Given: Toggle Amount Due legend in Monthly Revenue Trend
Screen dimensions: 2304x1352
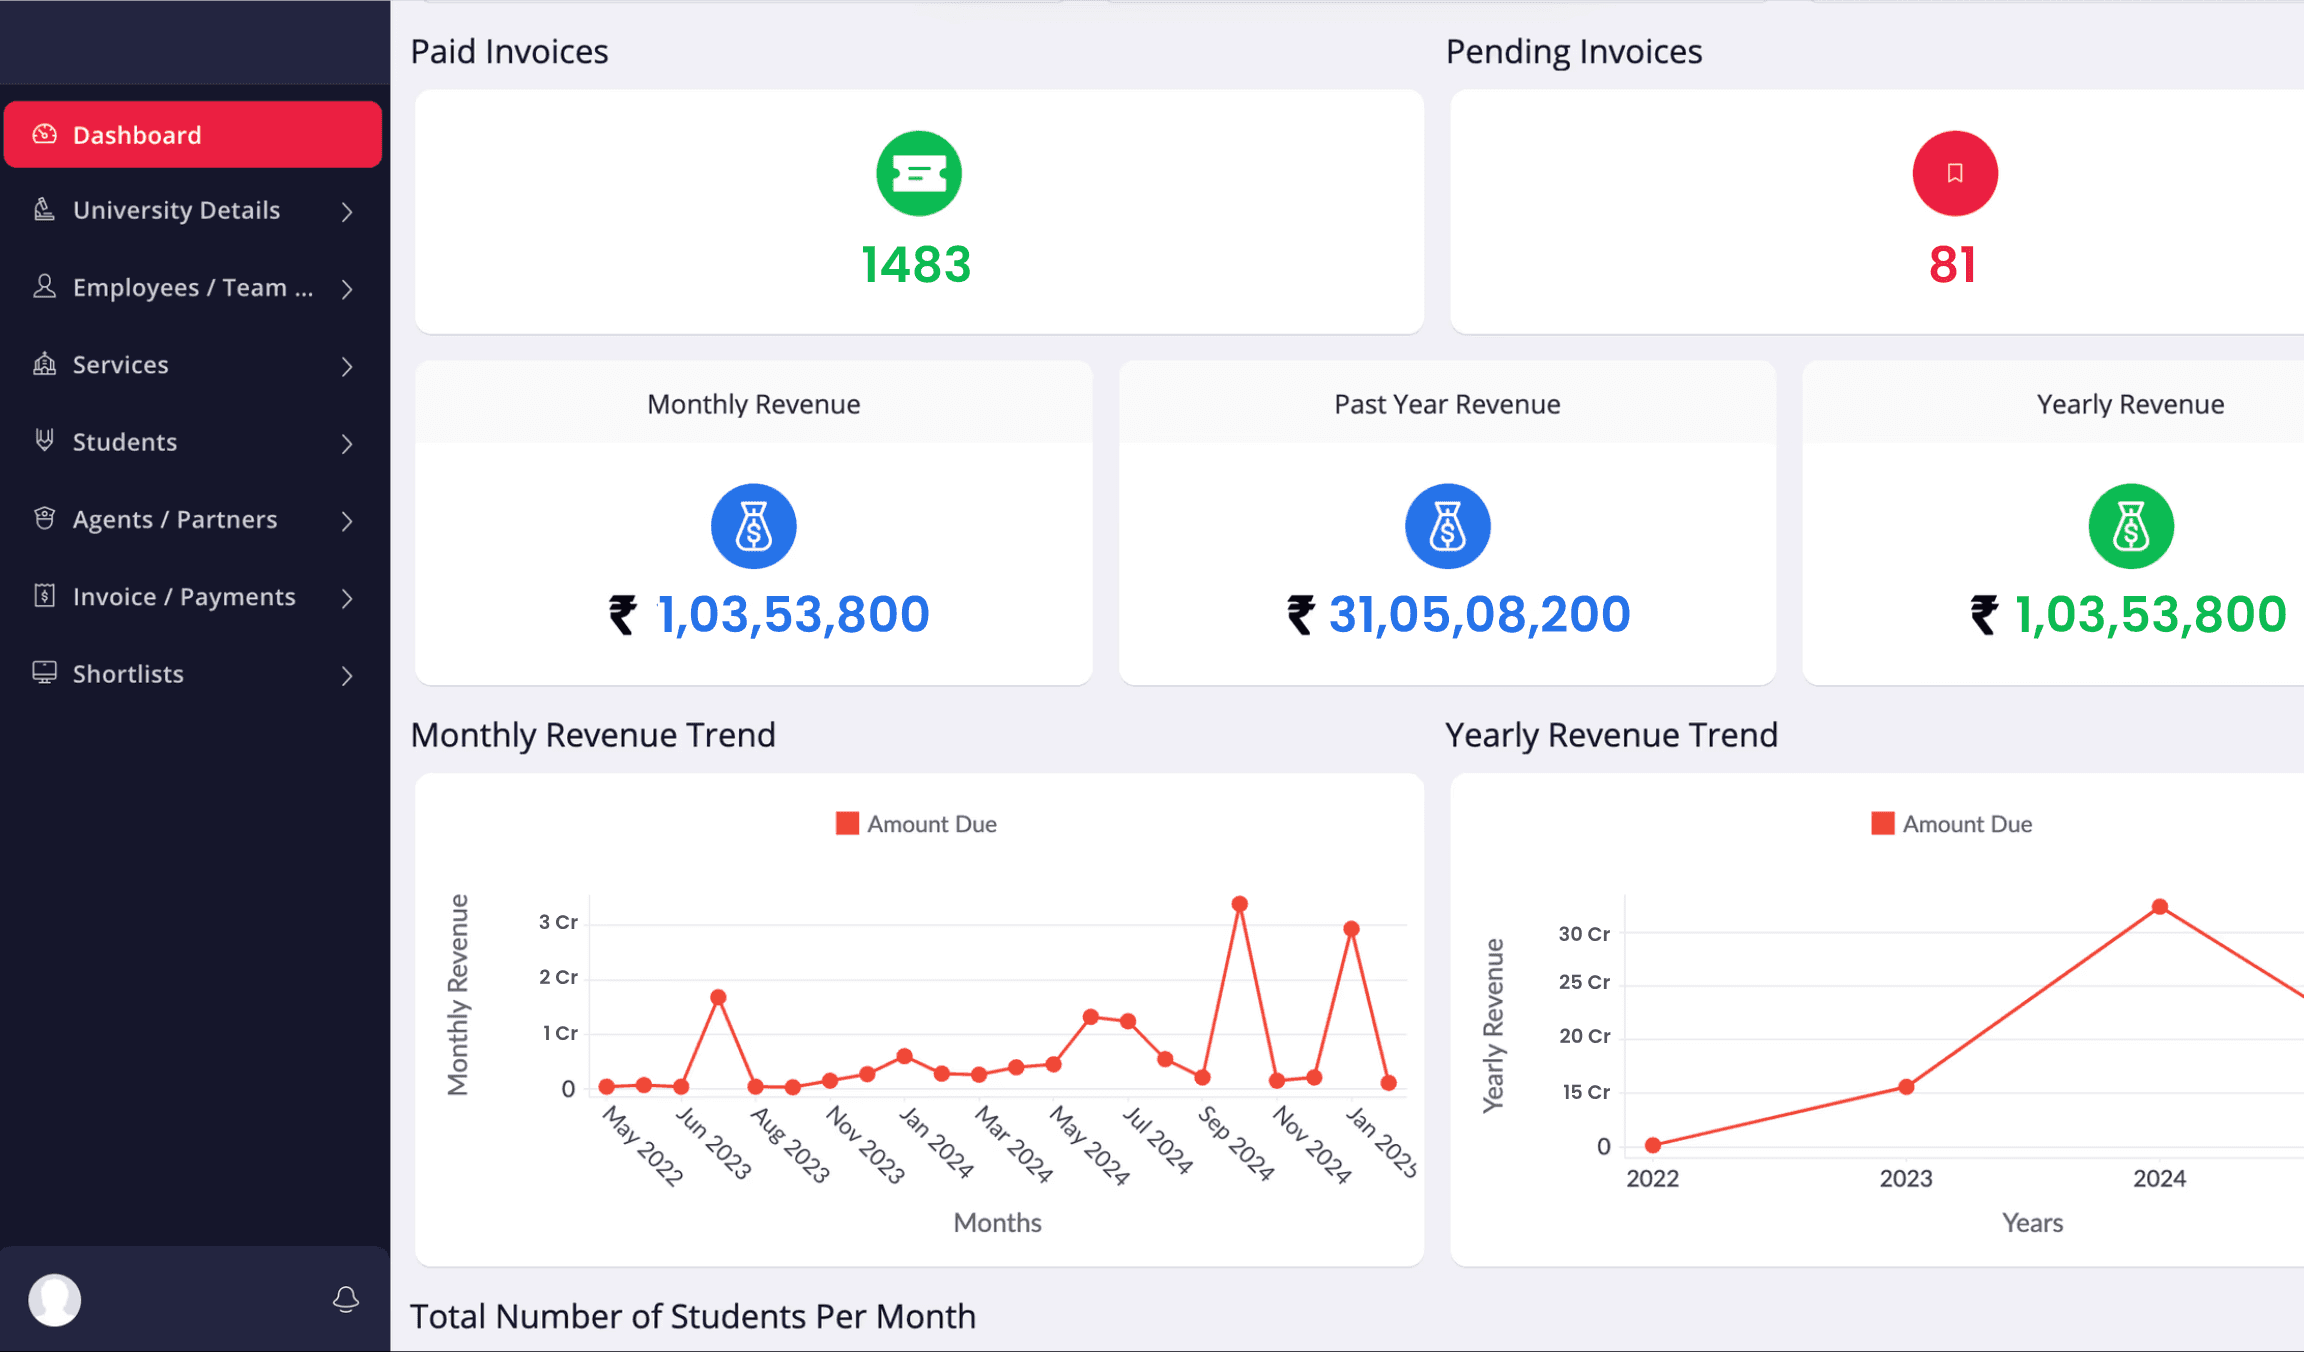Looking at the screenshot, I should 931,824.
